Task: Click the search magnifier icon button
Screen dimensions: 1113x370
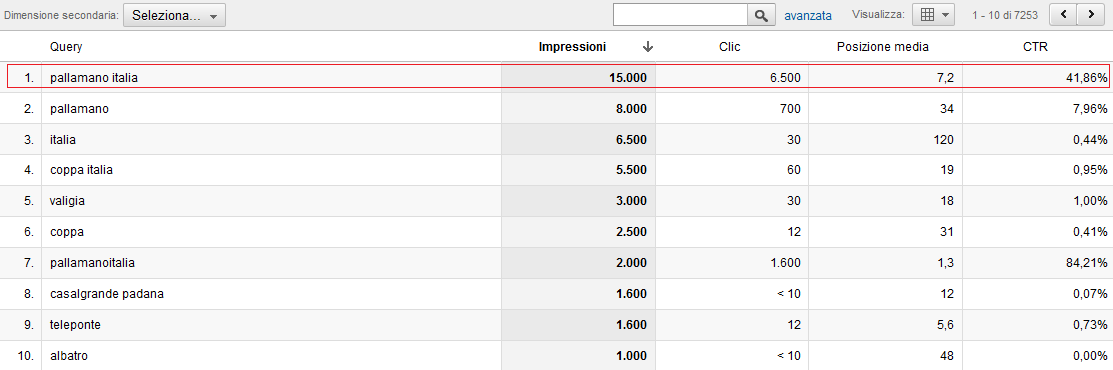Action: coord(762,15)
